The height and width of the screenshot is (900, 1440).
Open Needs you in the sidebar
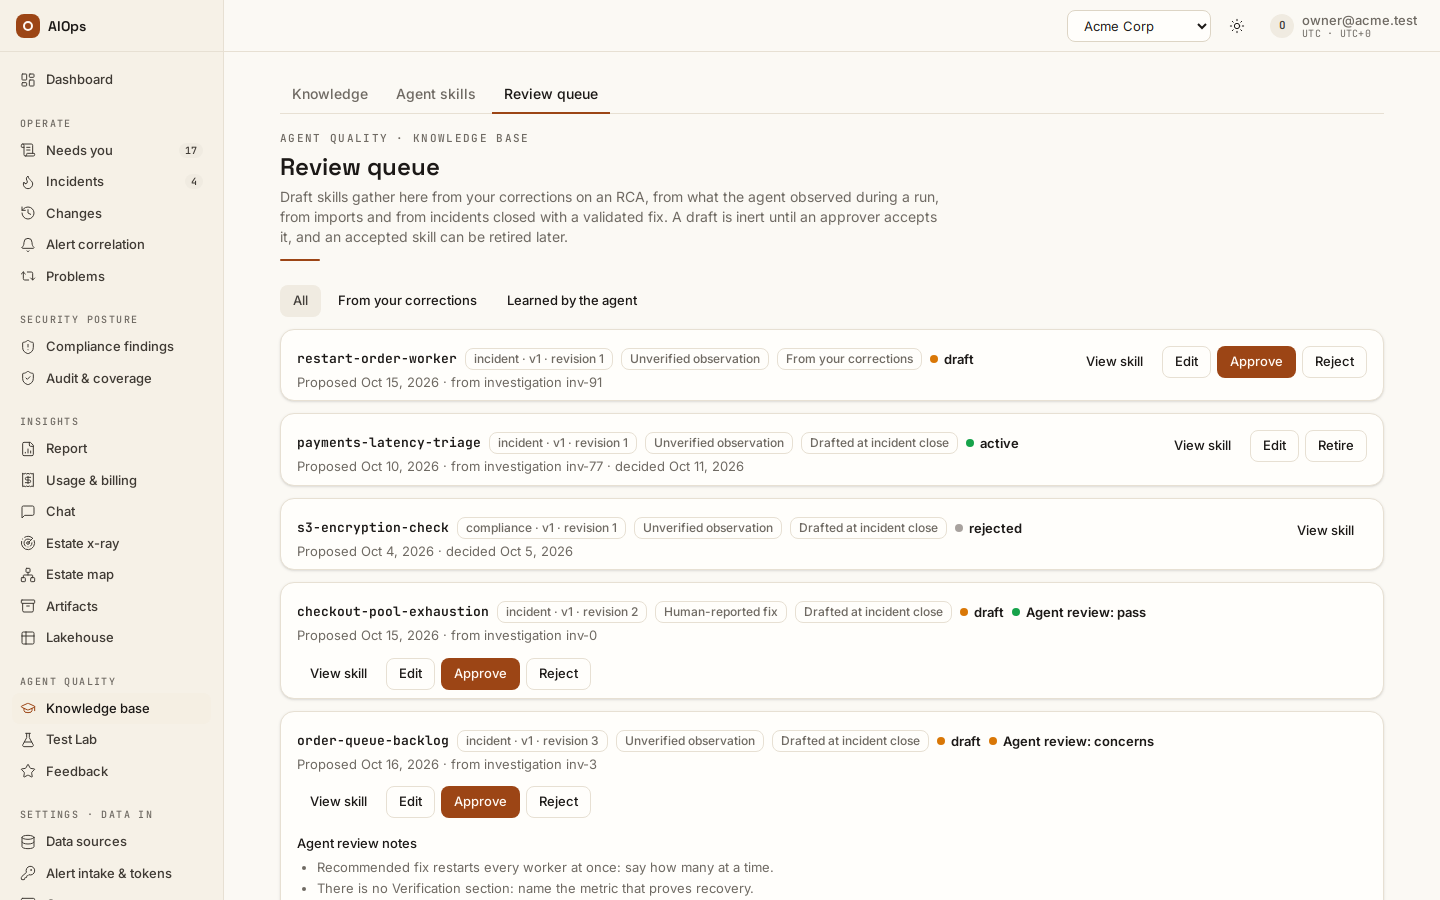coord(112,150)
